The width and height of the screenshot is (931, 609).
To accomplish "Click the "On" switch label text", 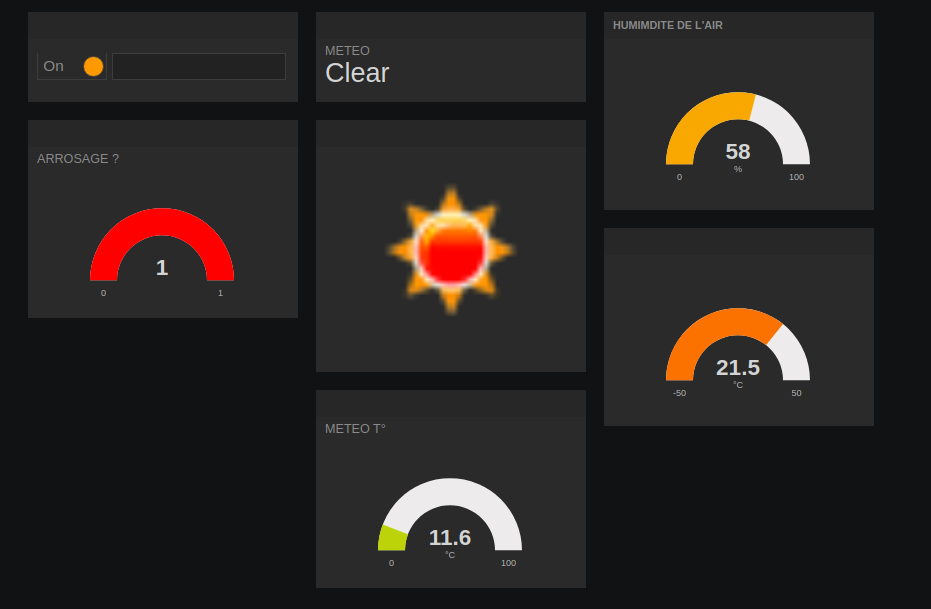I will pyautogui.click(x=53, y=66).
